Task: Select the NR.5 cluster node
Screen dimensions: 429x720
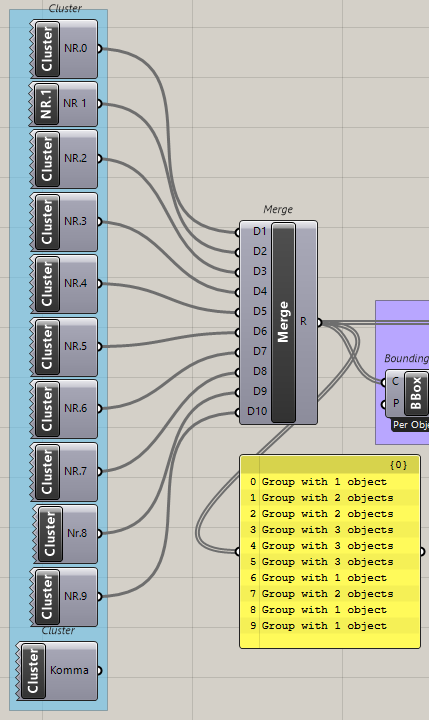Action: click(64, 347)
